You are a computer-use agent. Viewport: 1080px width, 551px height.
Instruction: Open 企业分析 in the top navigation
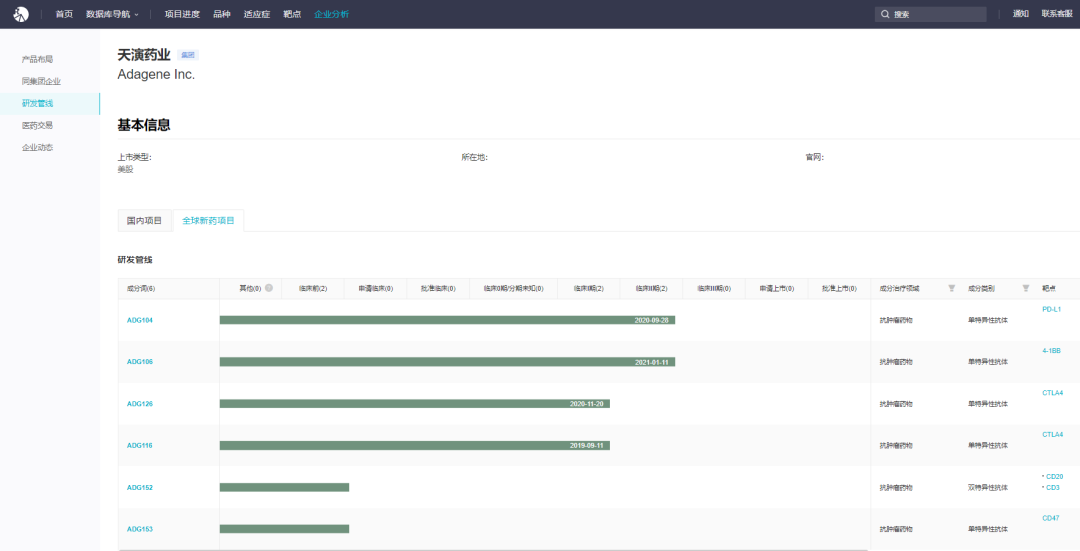[x=331, y=14]
